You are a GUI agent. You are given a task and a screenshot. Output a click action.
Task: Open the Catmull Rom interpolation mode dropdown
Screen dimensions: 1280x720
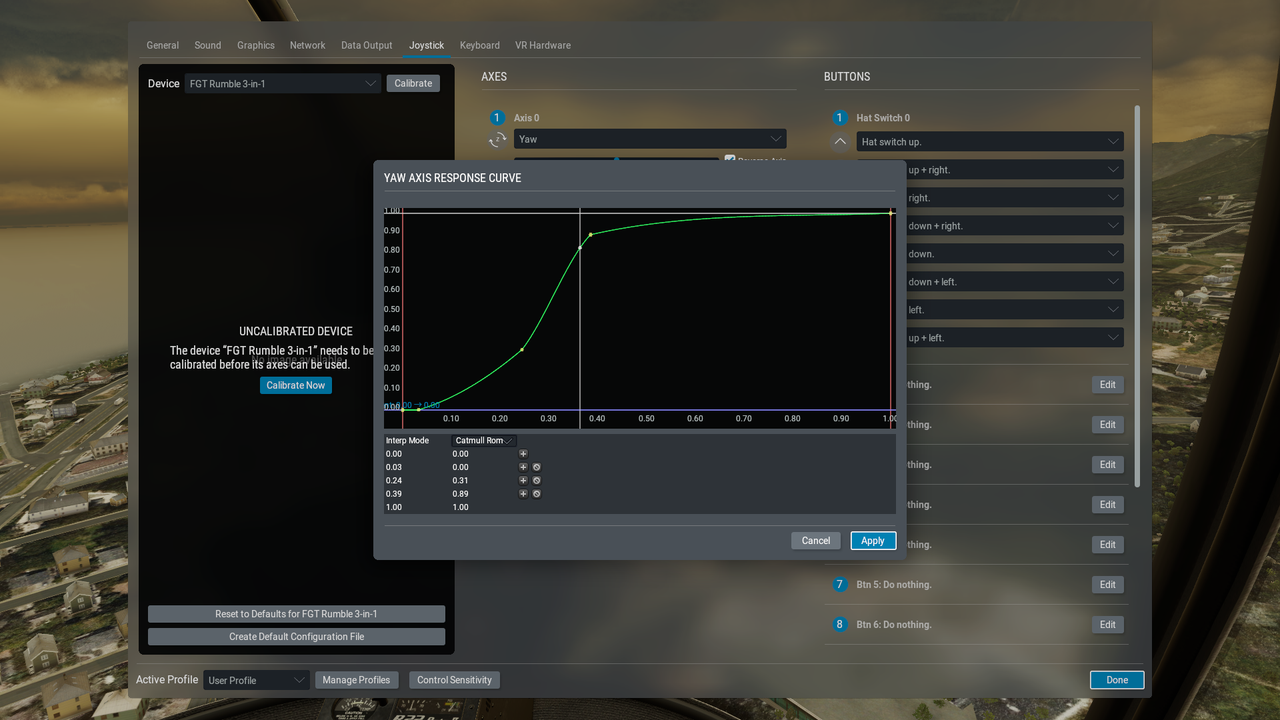point(483,440)
